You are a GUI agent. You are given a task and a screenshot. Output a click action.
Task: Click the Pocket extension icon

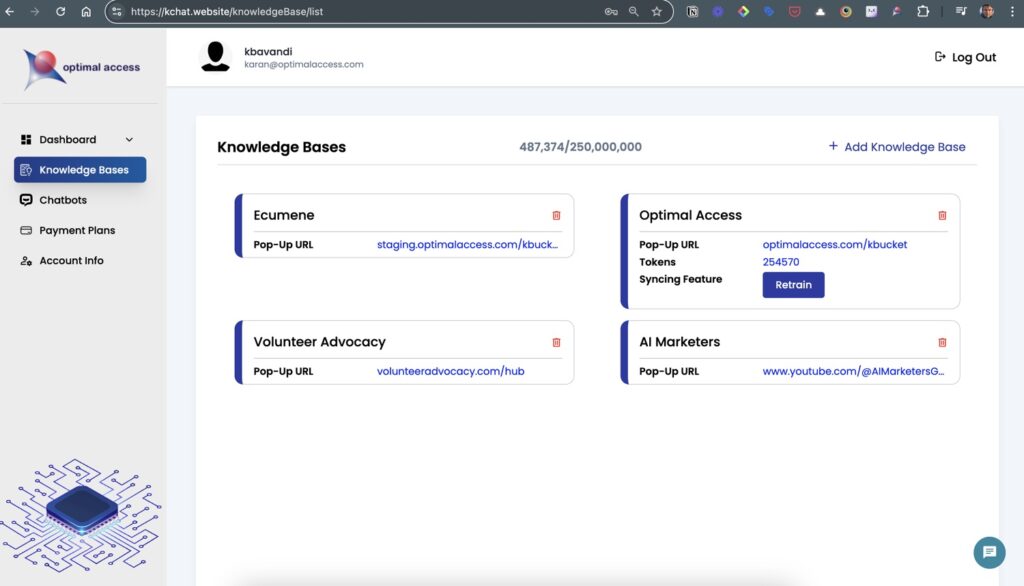(794, 11)
